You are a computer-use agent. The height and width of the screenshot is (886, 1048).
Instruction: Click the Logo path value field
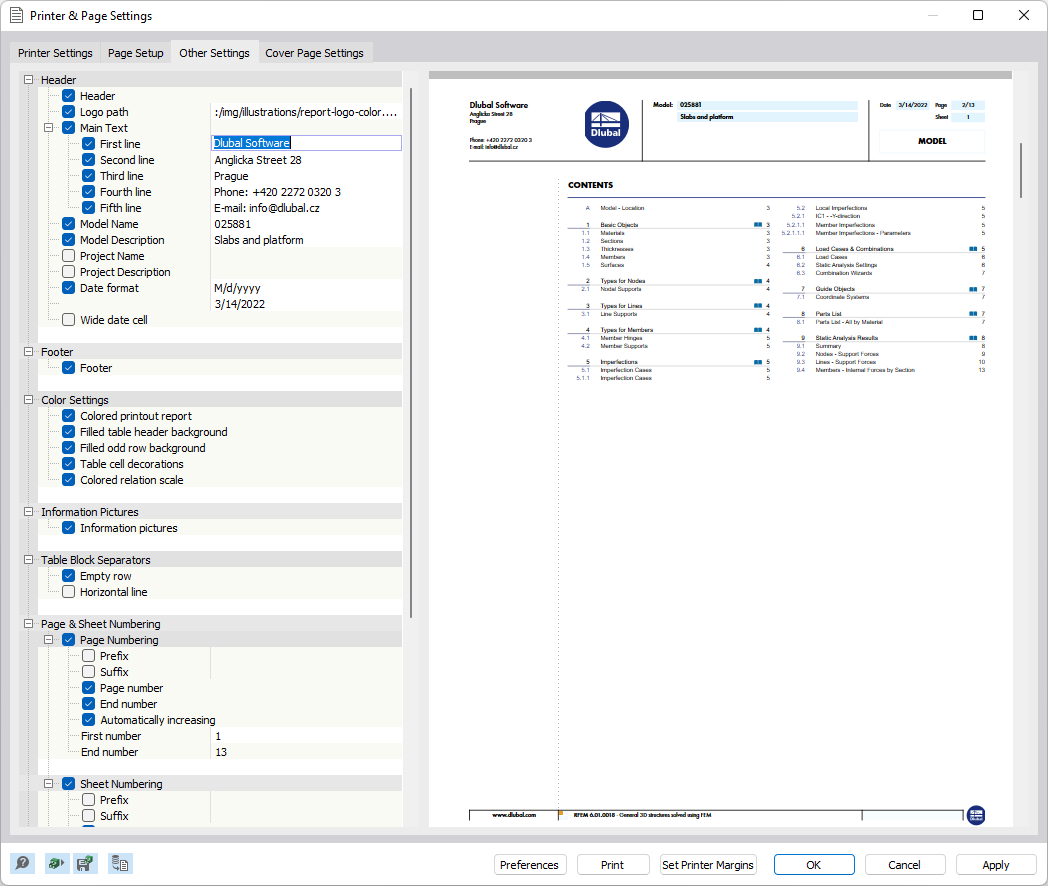coord(306,112)
